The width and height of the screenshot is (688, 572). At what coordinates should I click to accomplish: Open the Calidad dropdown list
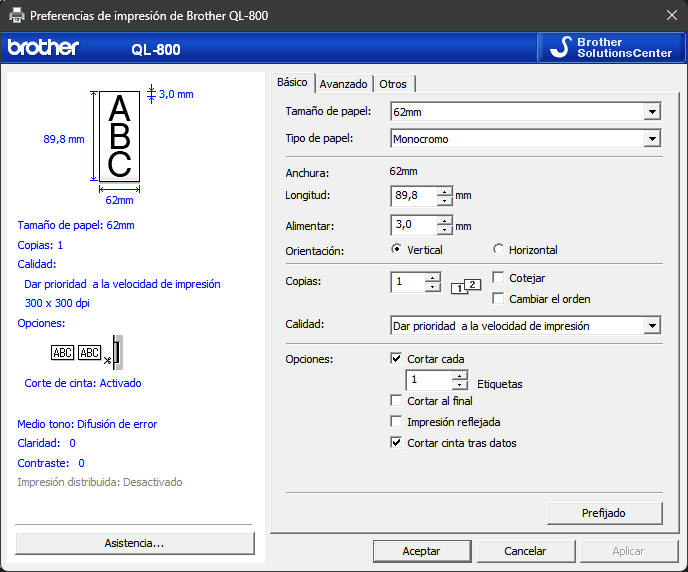[652, 326]
